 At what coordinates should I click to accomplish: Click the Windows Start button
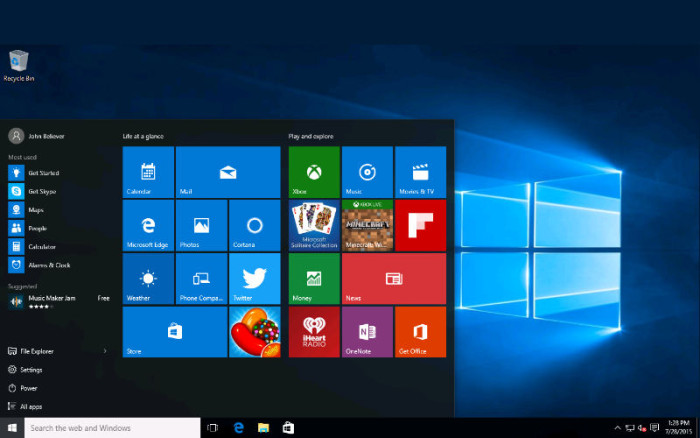pos(12,428)
